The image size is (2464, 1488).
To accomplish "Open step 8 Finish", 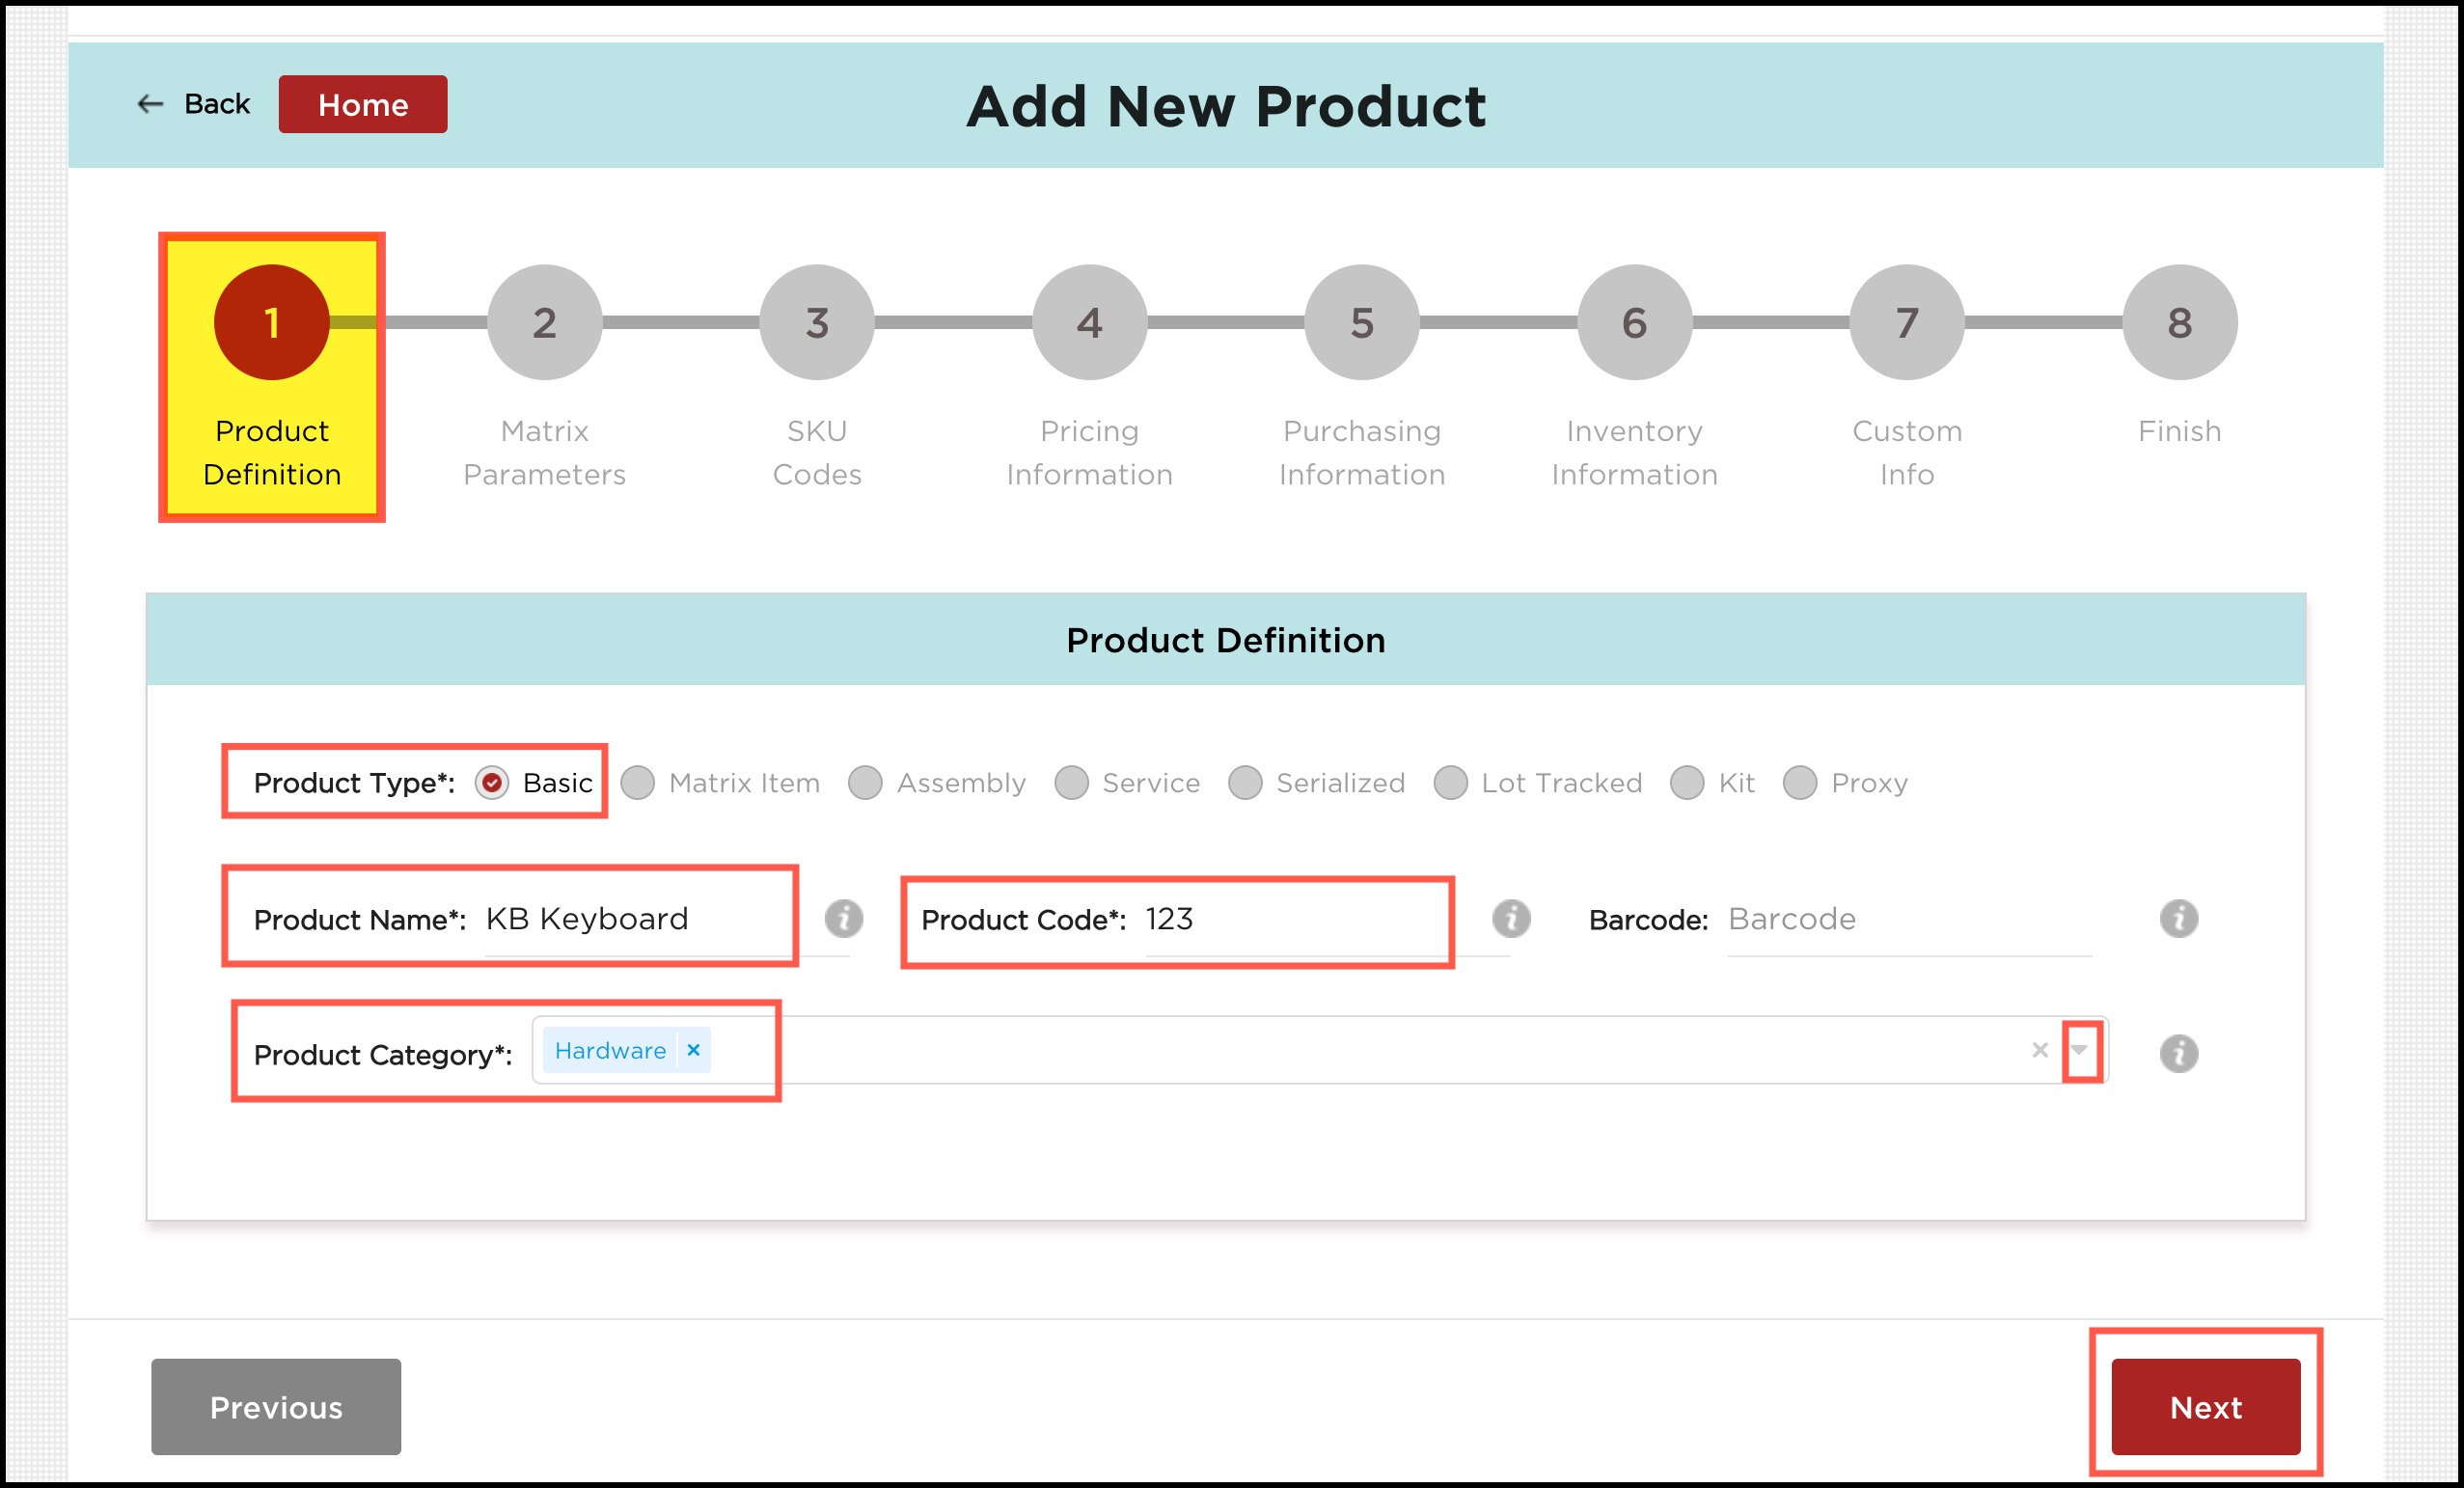I will pos(2179,322).
